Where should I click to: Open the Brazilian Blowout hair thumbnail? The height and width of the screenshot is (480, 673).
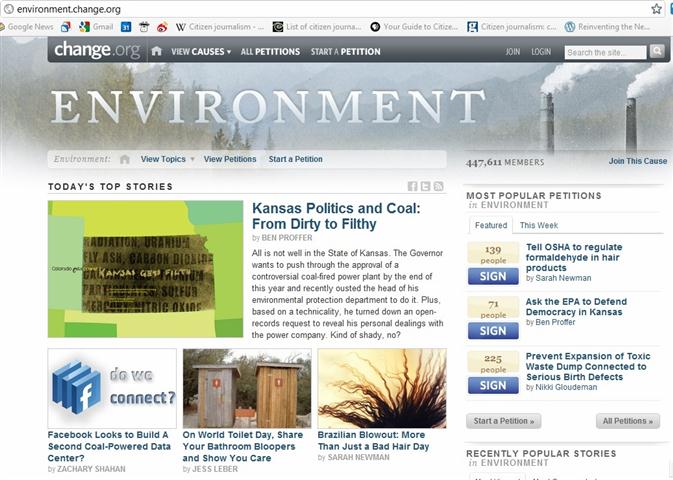pyautogui.click(x=382, y=388)
